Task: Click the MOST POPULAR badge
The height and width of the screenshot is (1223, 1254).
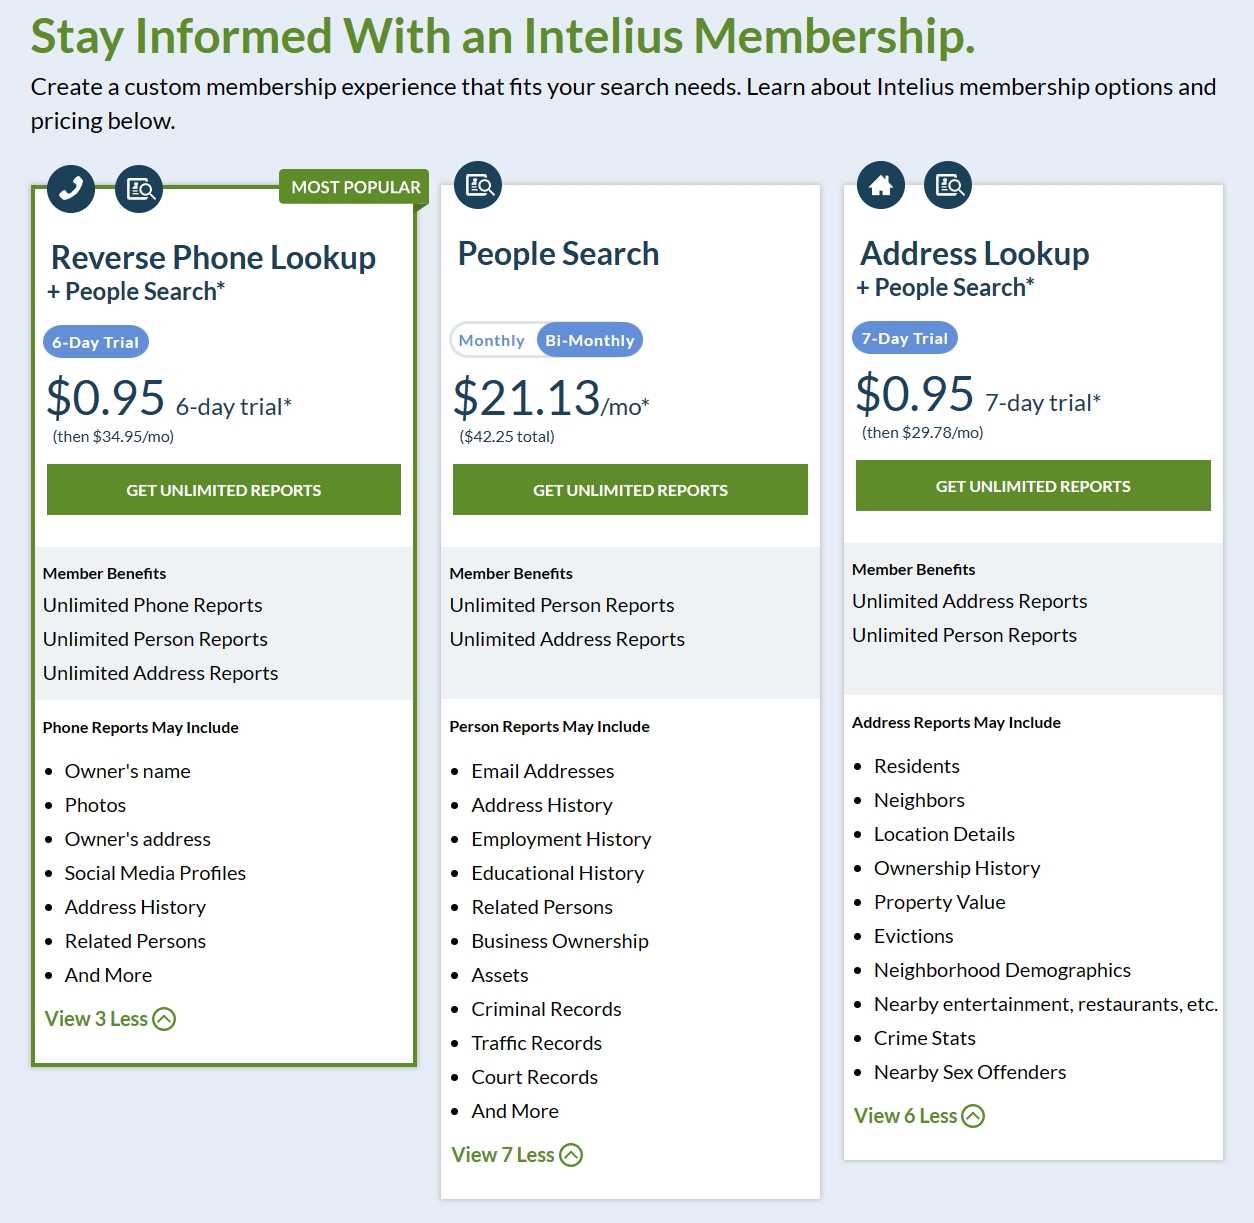Action: click(x=355, y=187)
